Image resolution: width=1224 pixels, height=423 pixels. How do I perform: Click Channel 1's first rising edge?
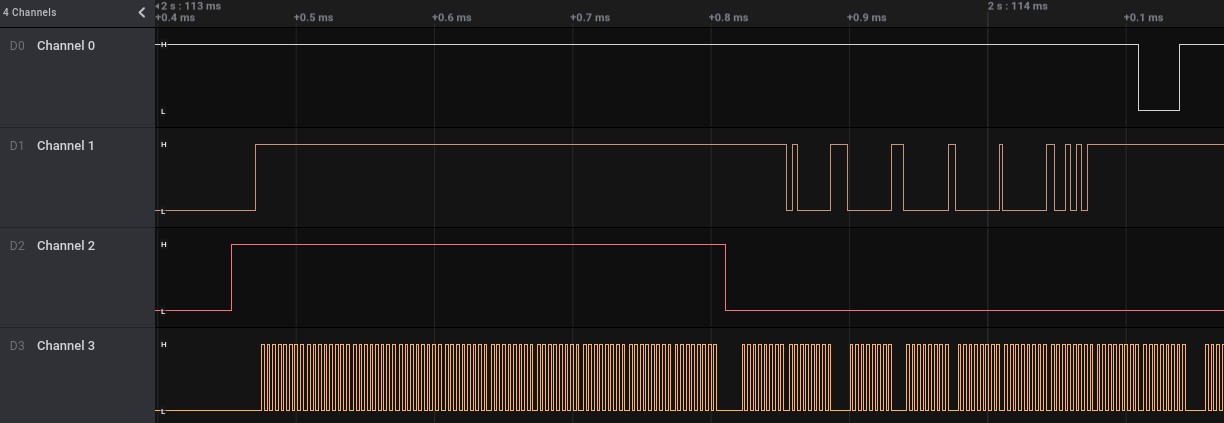(255, 178)
